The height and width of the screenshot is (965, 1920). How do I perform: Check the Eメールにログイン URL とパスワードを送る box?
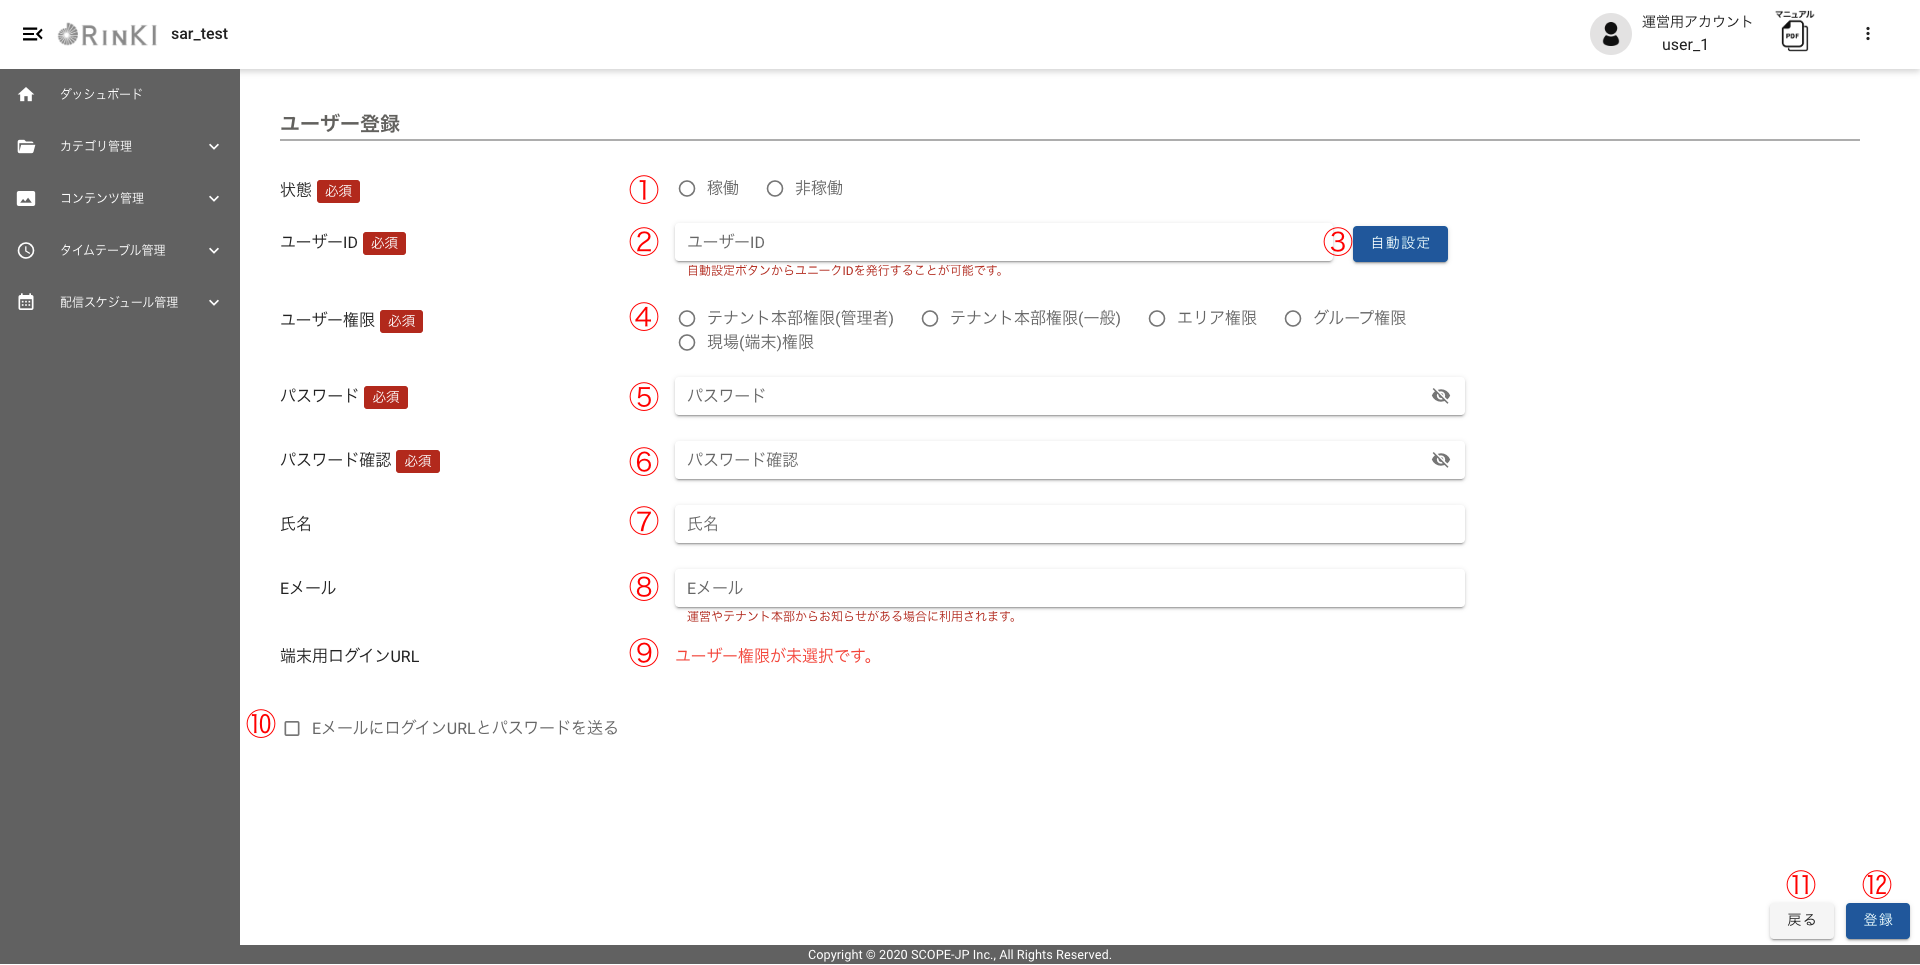pos(292,729)
